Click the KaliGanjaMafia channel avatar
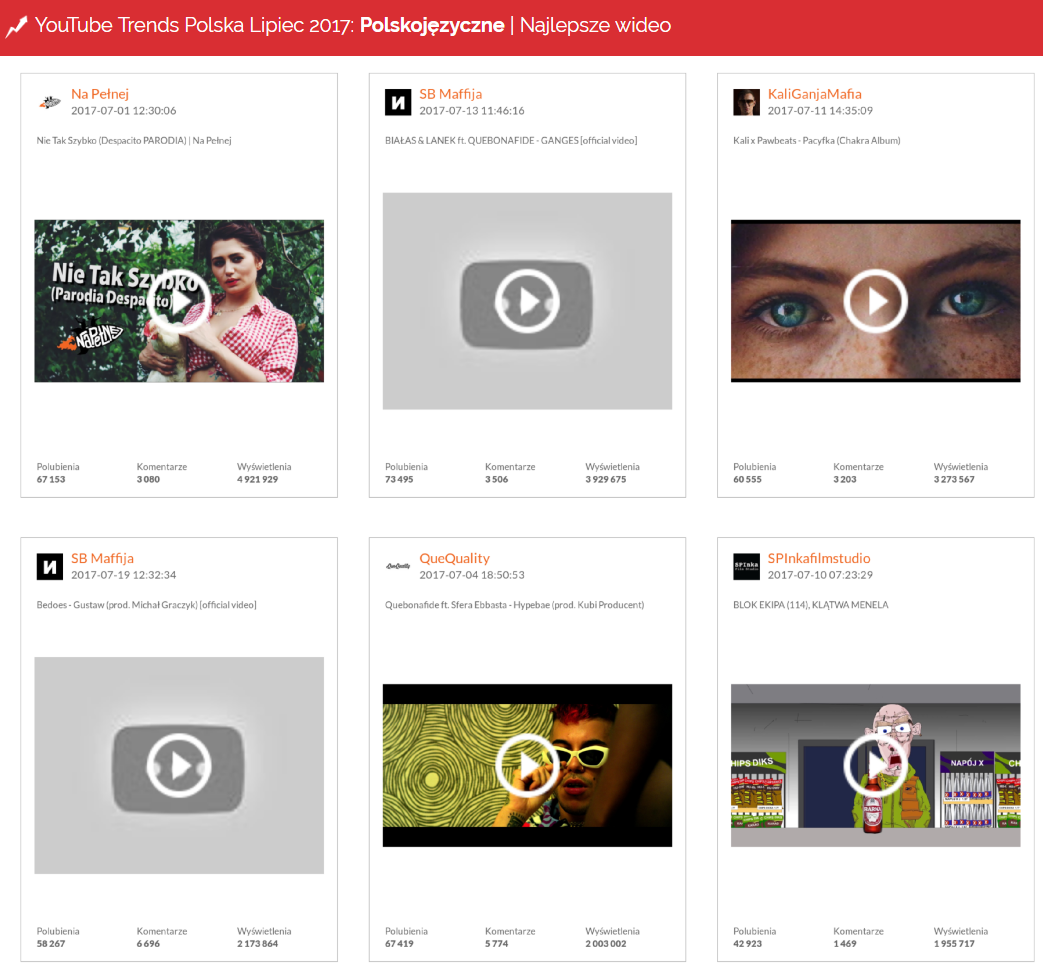This screenshot has height=964, width=1043. pos(746,102)
